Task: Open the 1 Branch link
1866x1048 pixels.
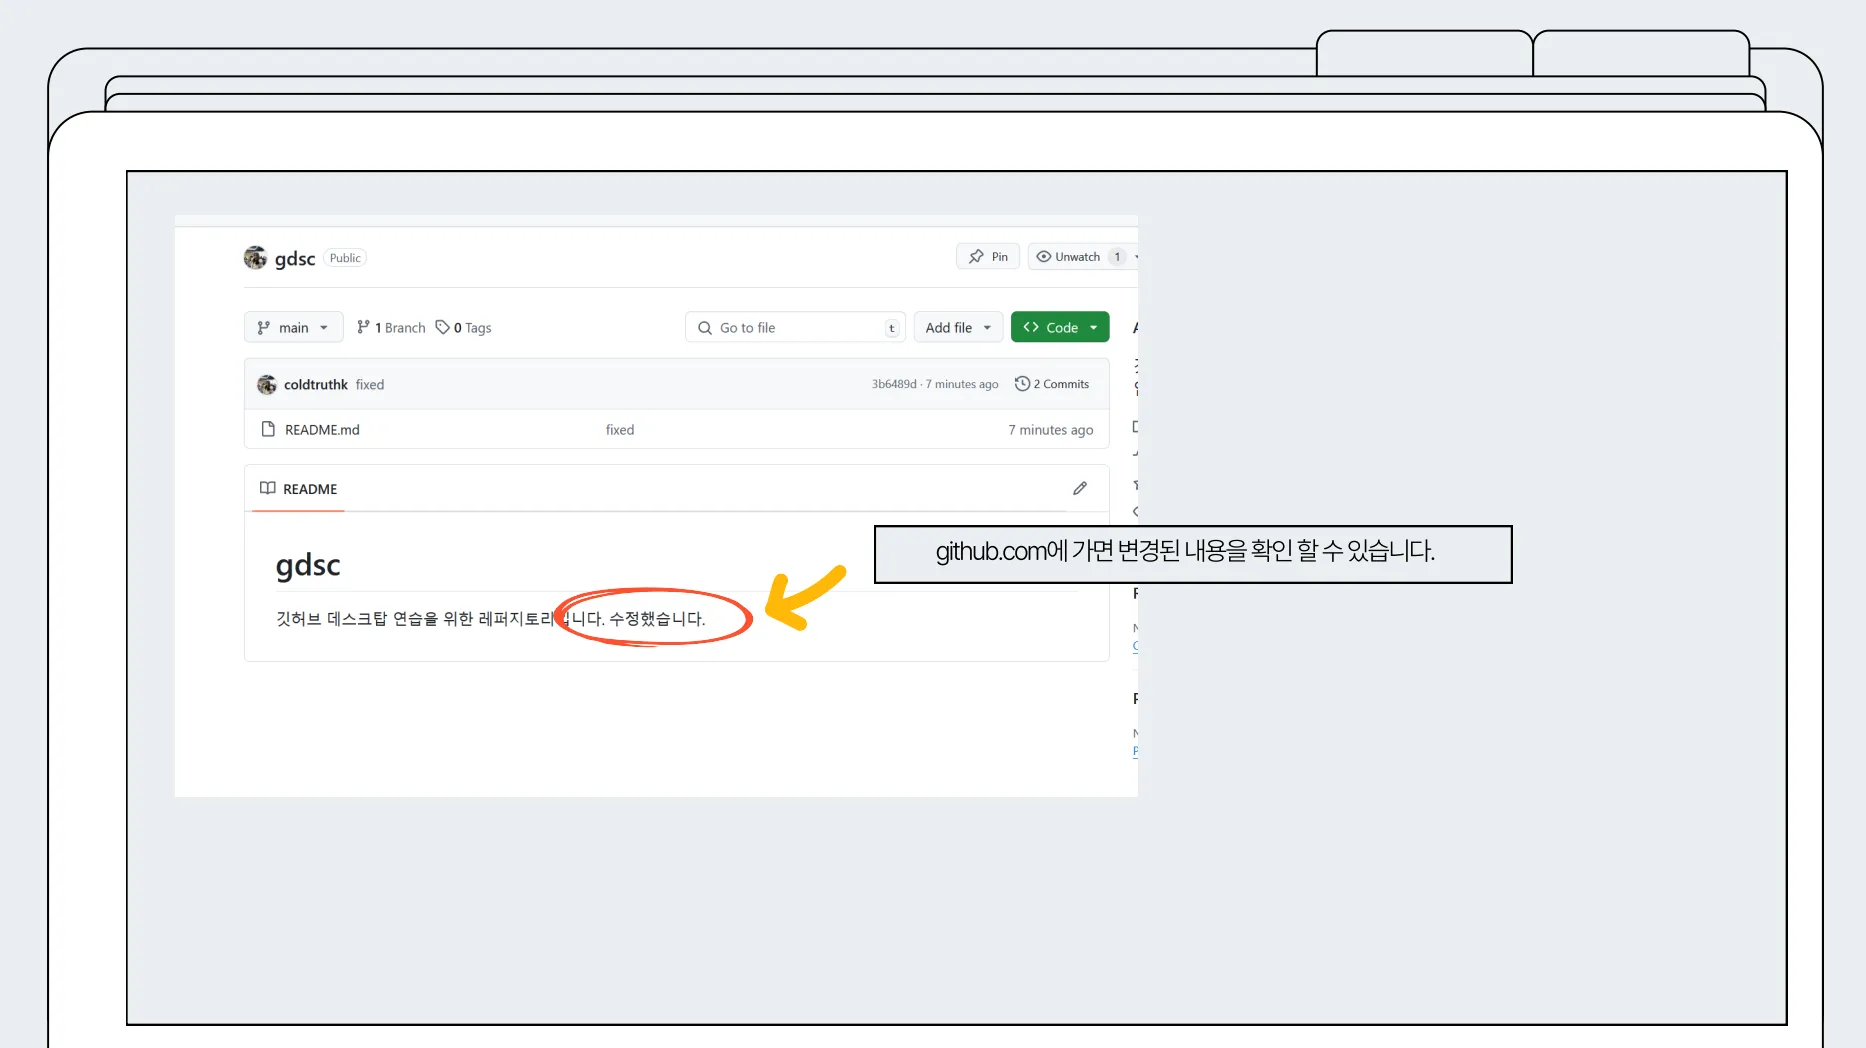Action: (391, 328)
